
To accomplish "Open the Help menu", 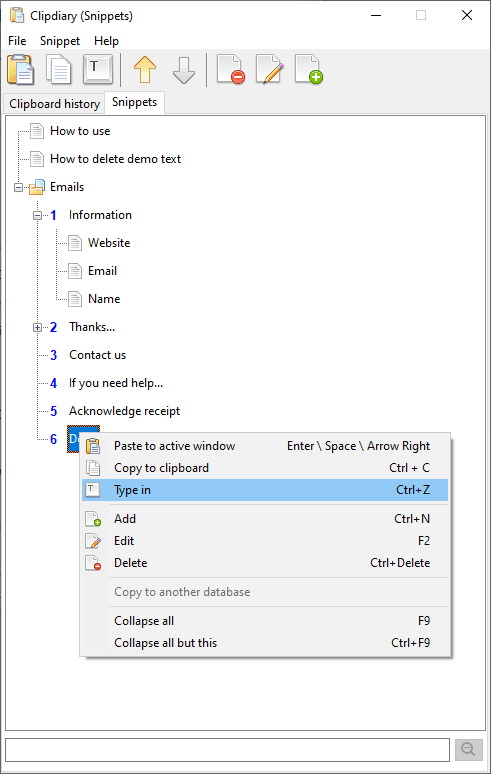I will tap(106, 41).
